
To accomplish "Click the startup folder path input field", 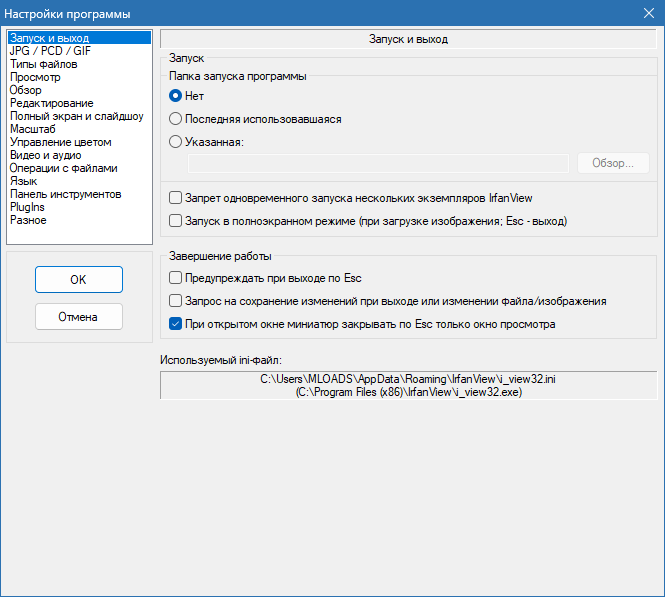I will 378,163.
